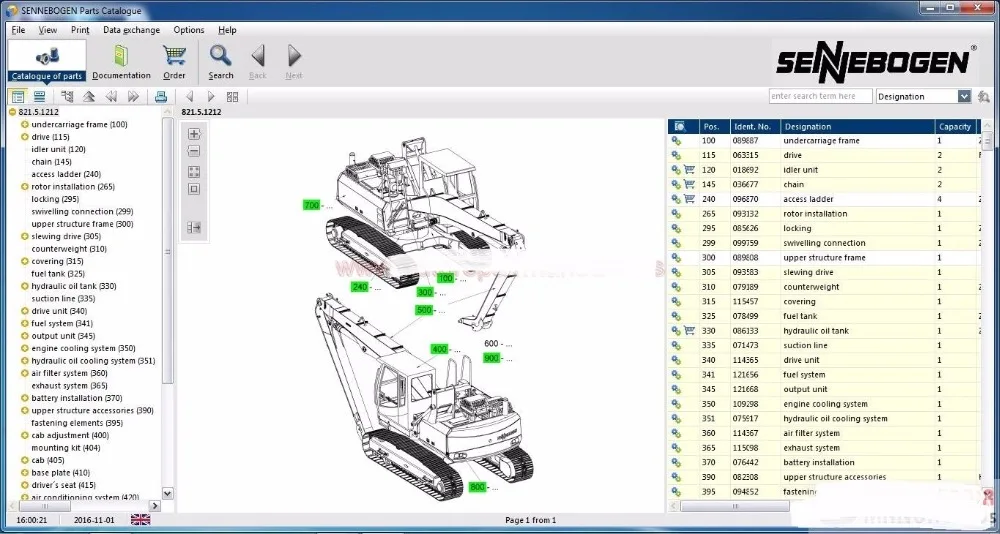Expand the covering (315) node
Image resolution: width=1000 pixels, height=534 pixels.
(x=25, y=262)
